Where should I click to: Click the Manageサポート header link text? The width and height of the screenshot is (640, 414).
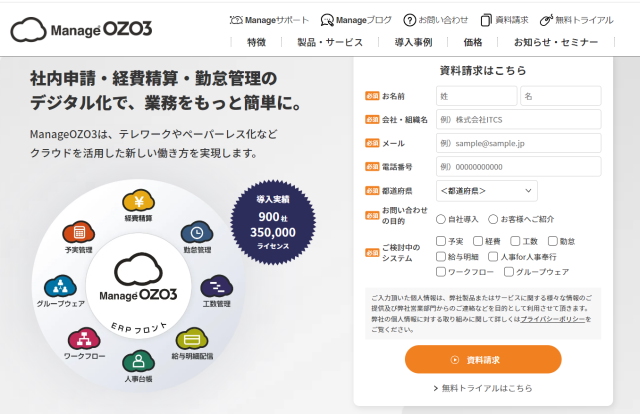click(277, 20)
